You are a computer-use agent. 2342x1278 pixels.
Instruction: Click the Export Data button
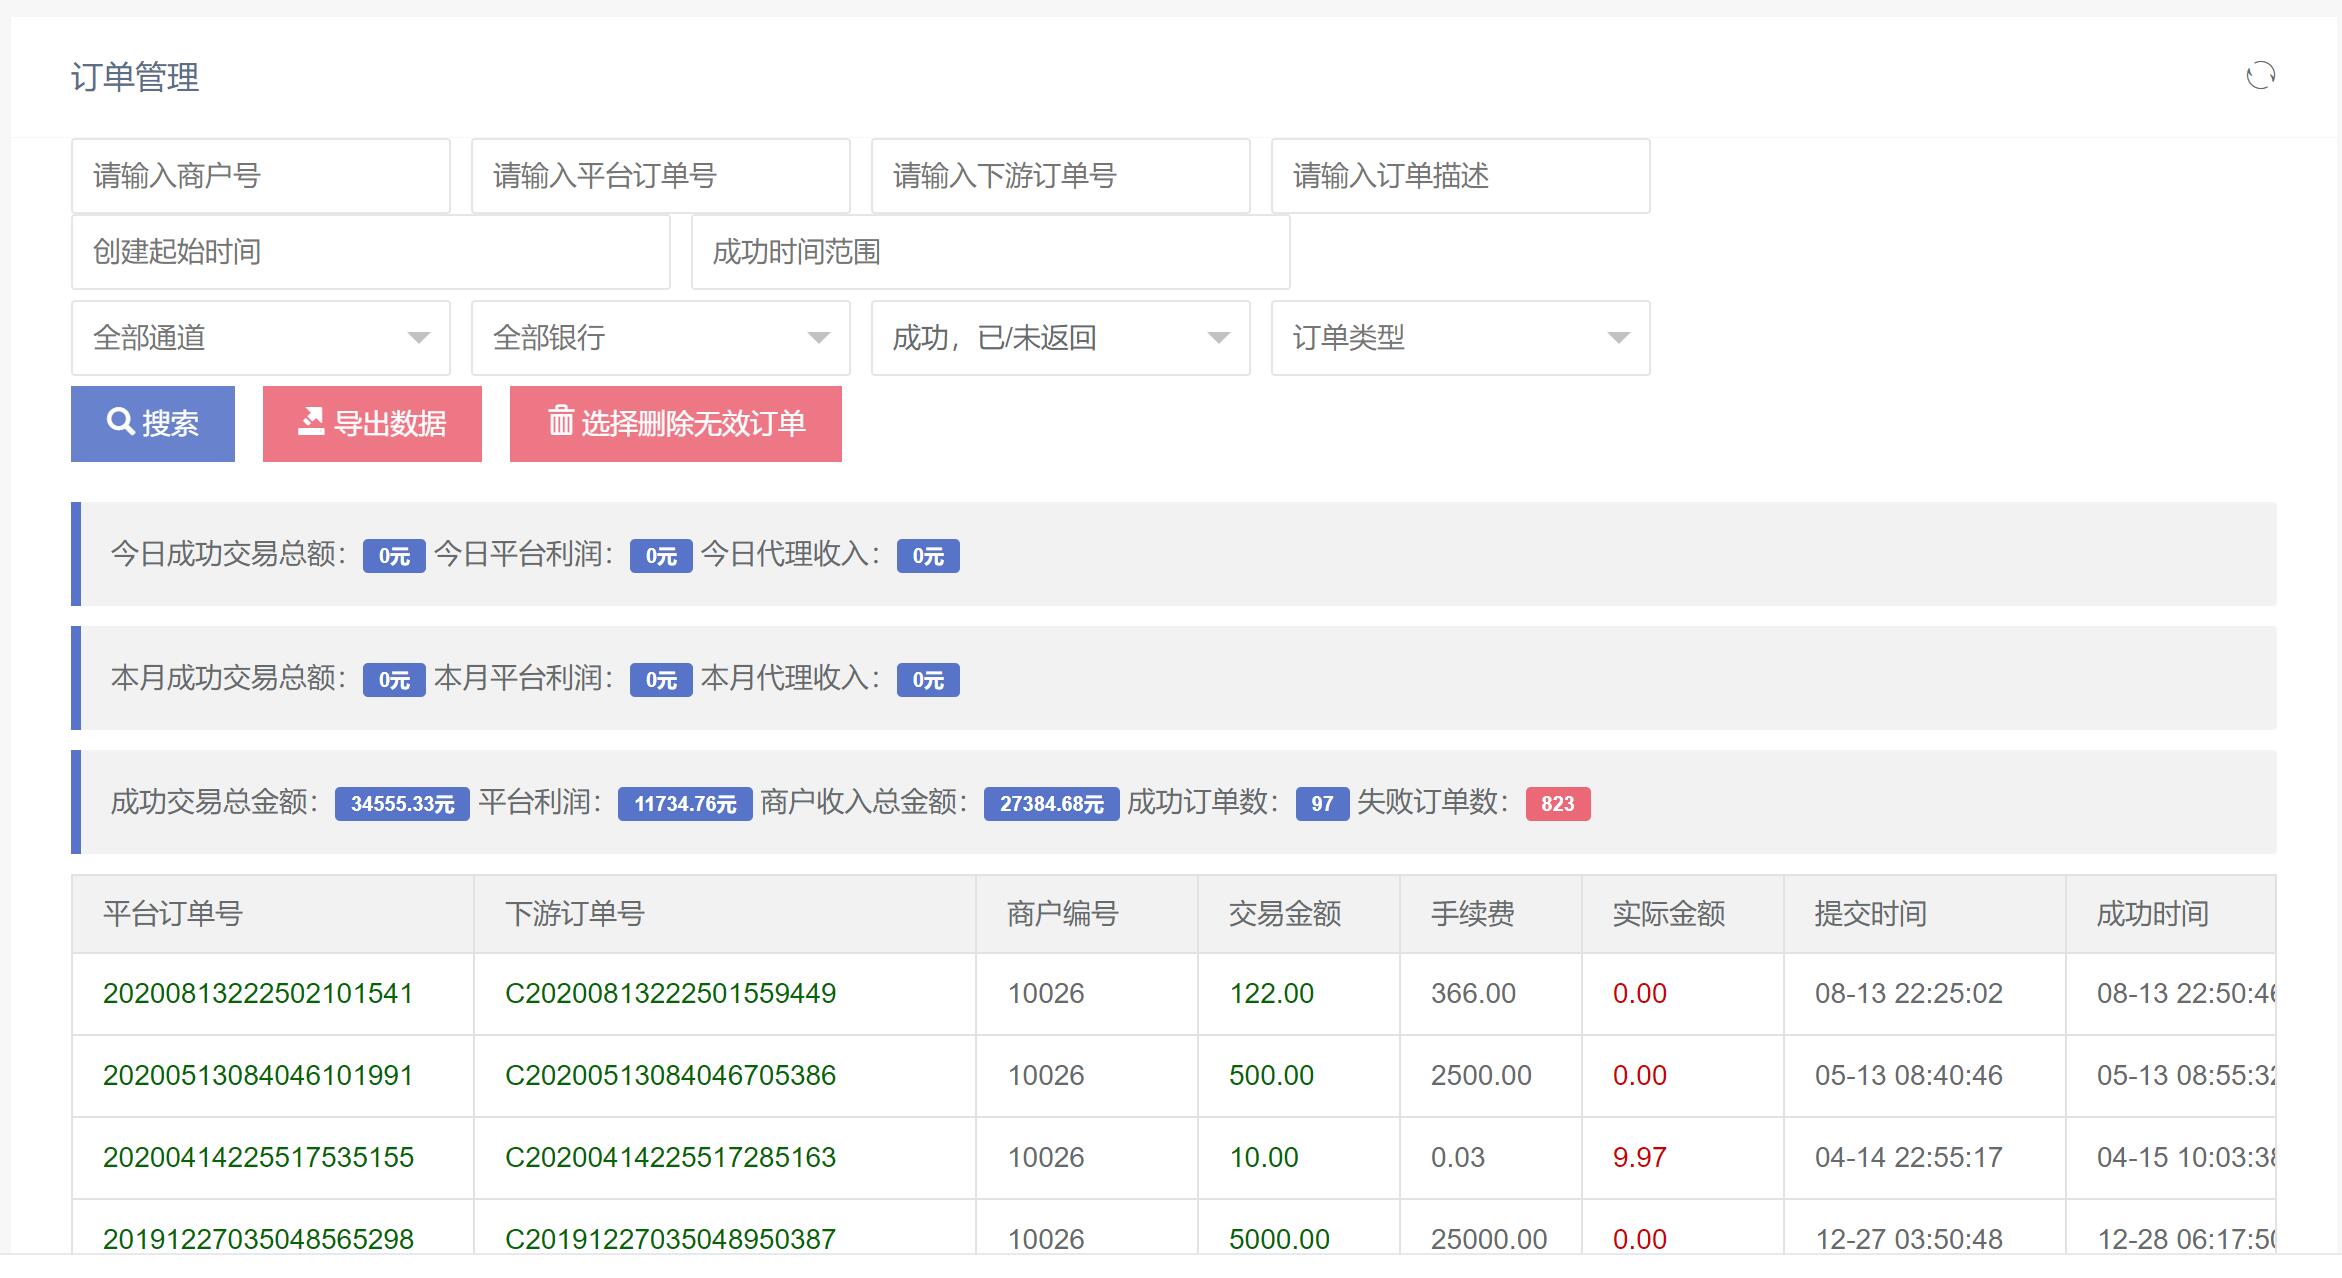coord(372,424)
